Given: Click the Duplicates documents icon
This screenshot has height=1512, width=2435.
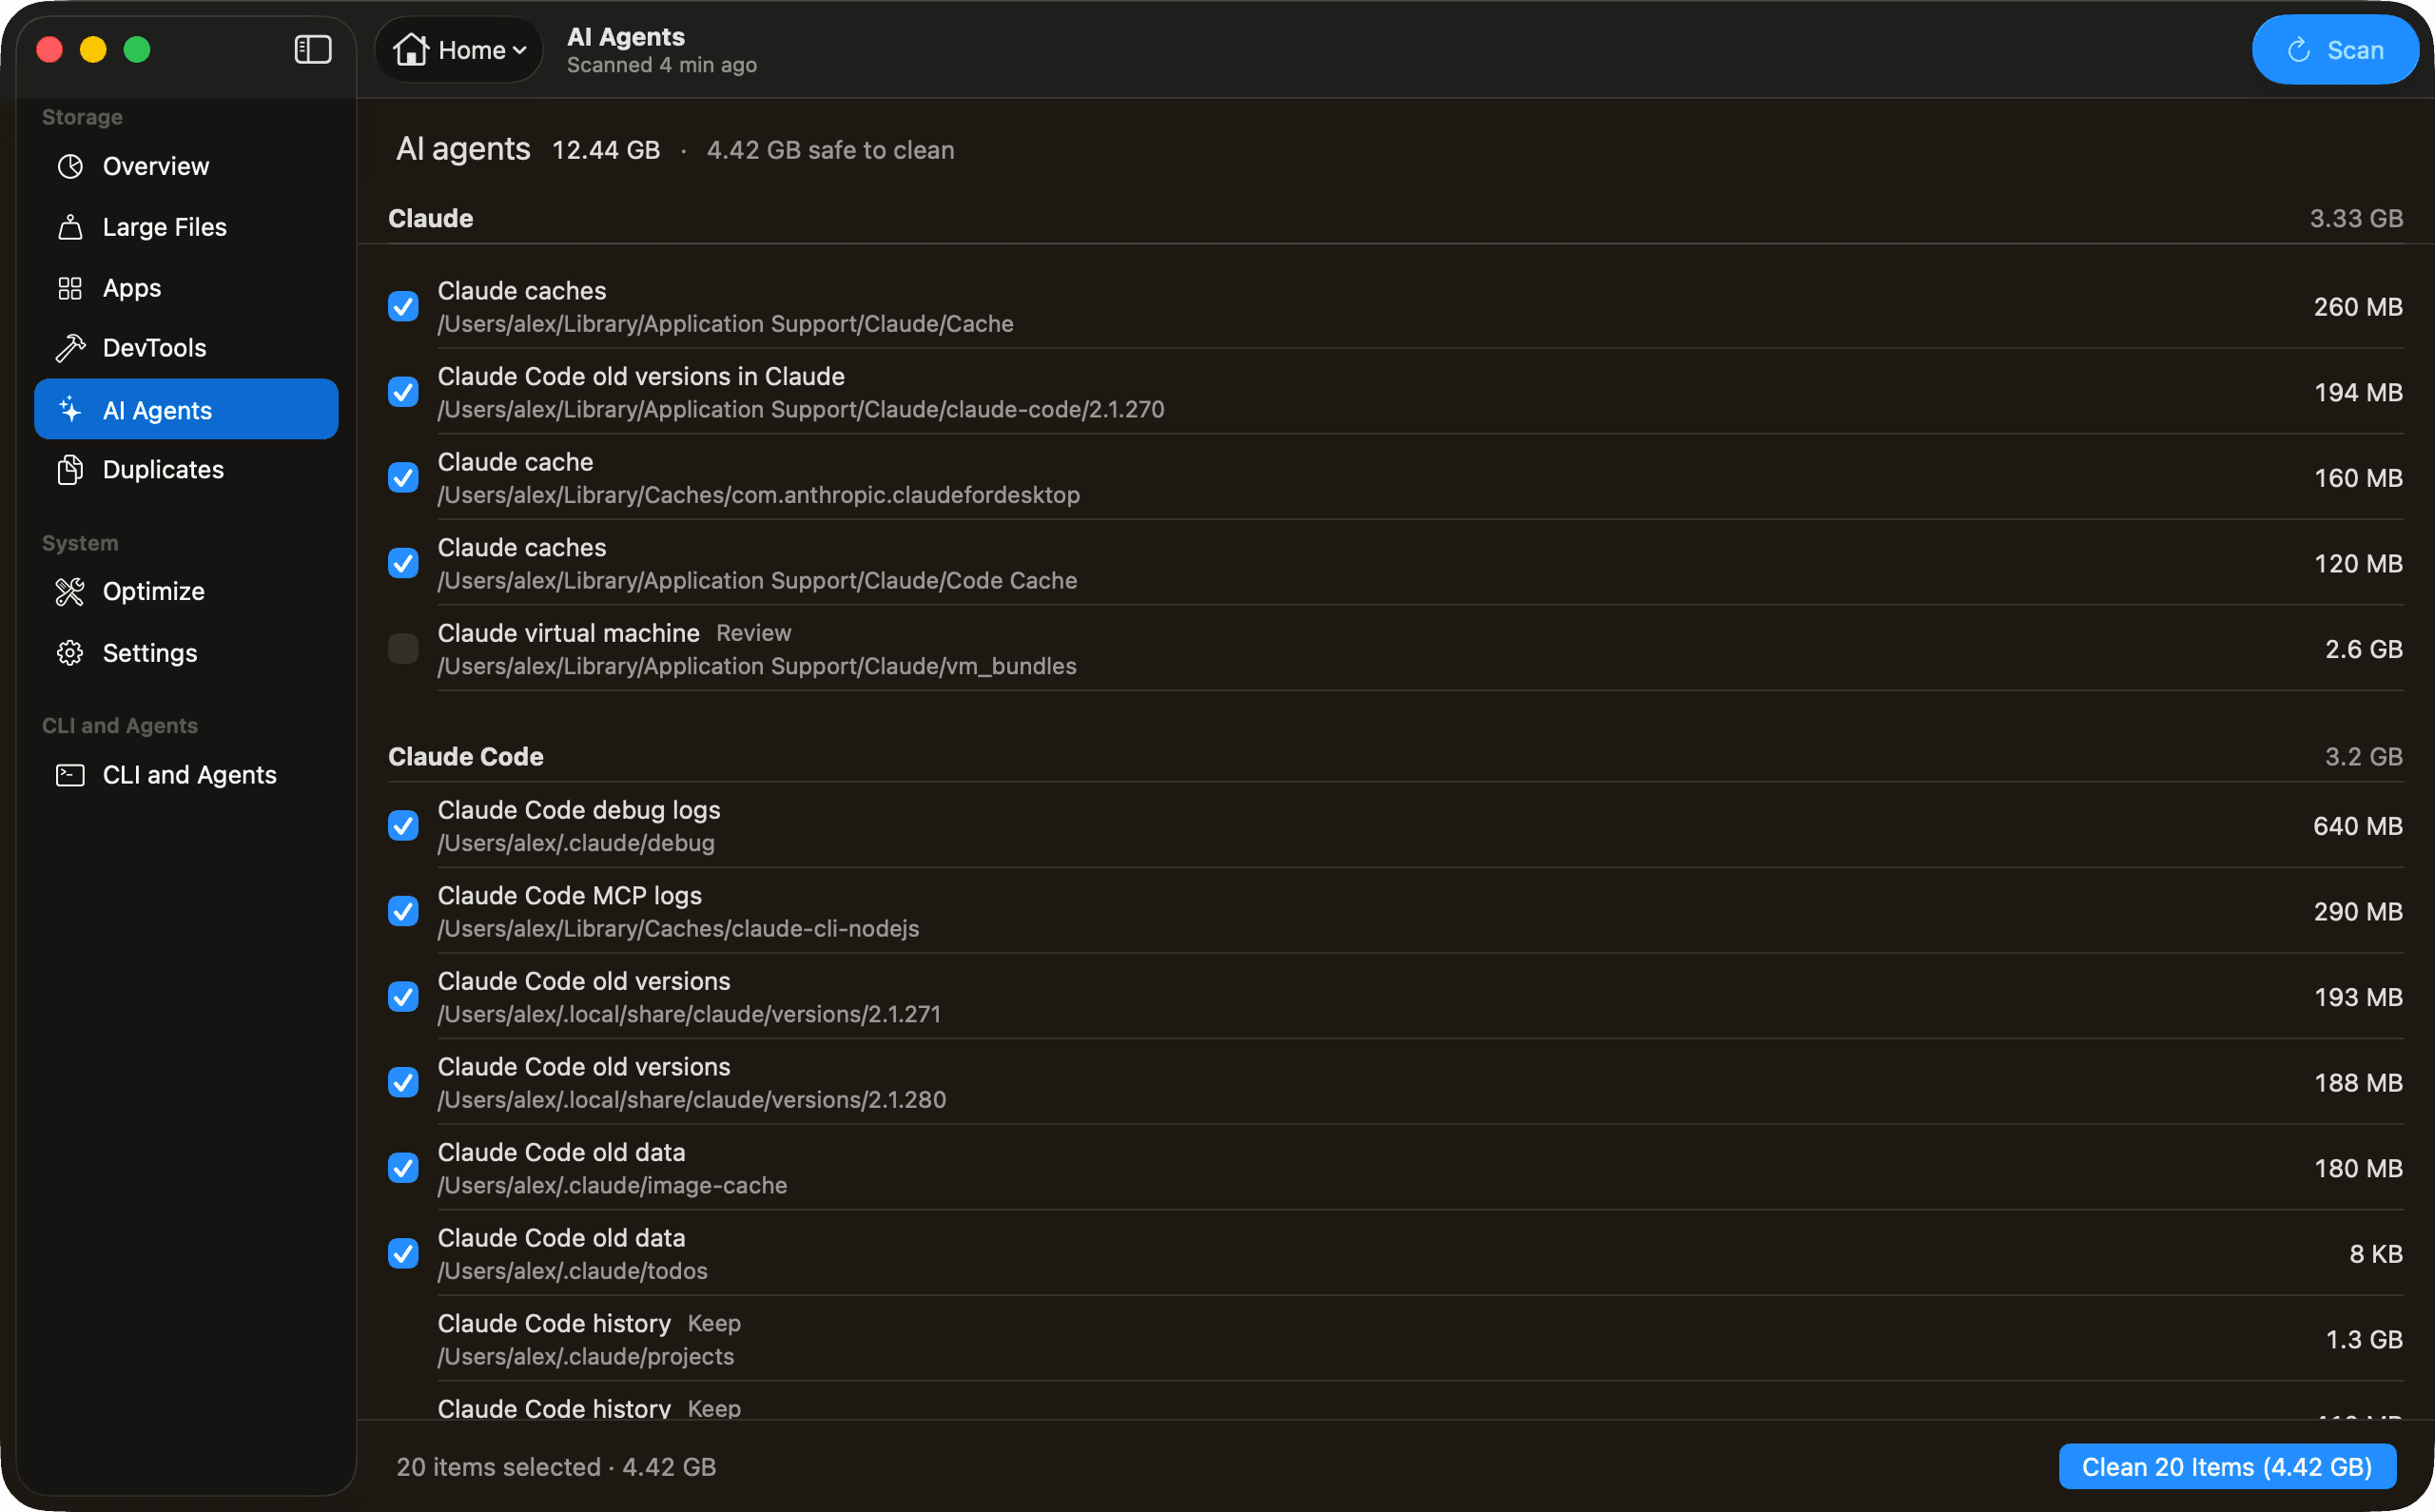Looking at the screenshot, I should [70, 470].
